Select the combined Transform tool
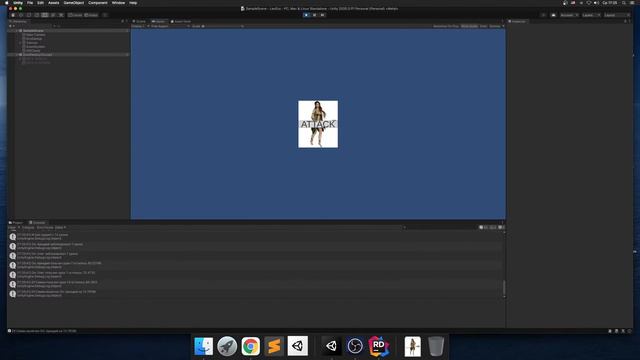Image resolution: width=640 pixels, height=360 pixels. tap(53, 15)
